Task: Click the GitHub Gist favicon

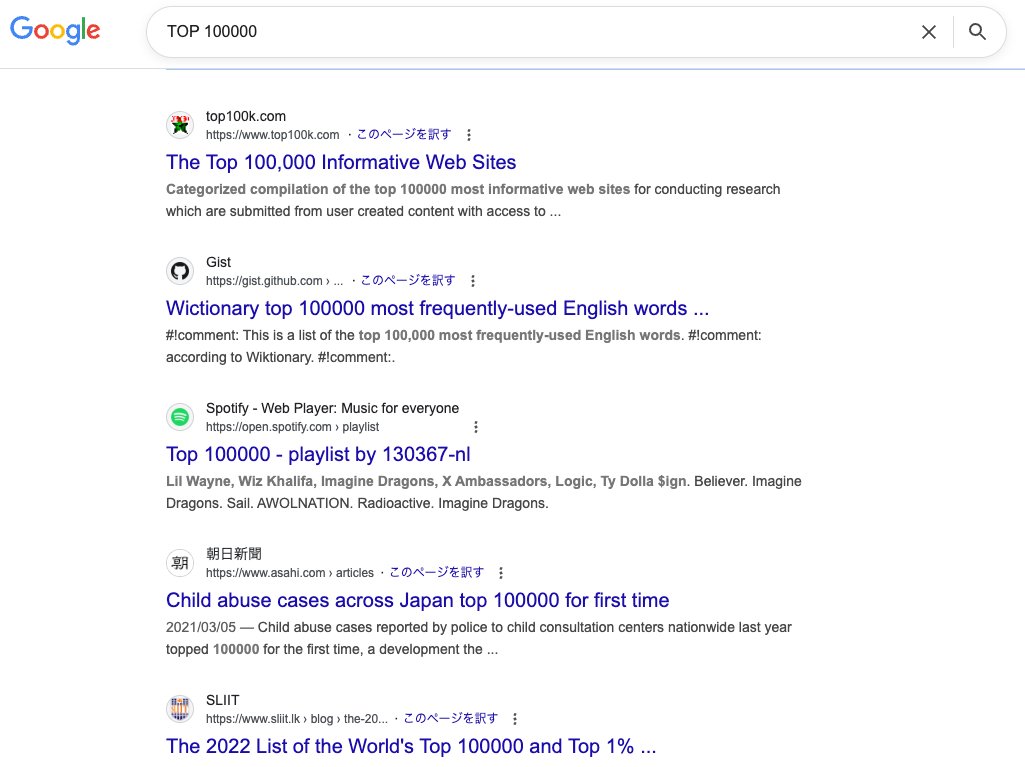Action: tap(180, 271)
